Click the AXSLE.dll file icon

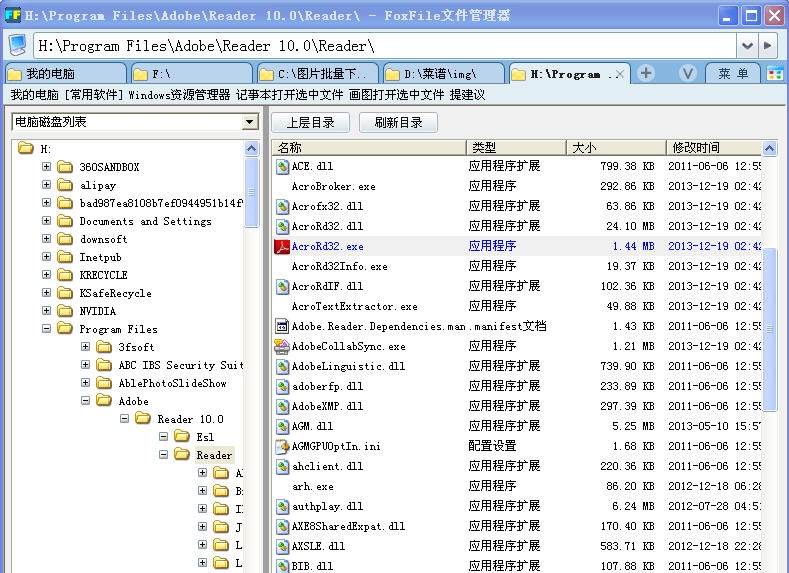tap(282, 546)
